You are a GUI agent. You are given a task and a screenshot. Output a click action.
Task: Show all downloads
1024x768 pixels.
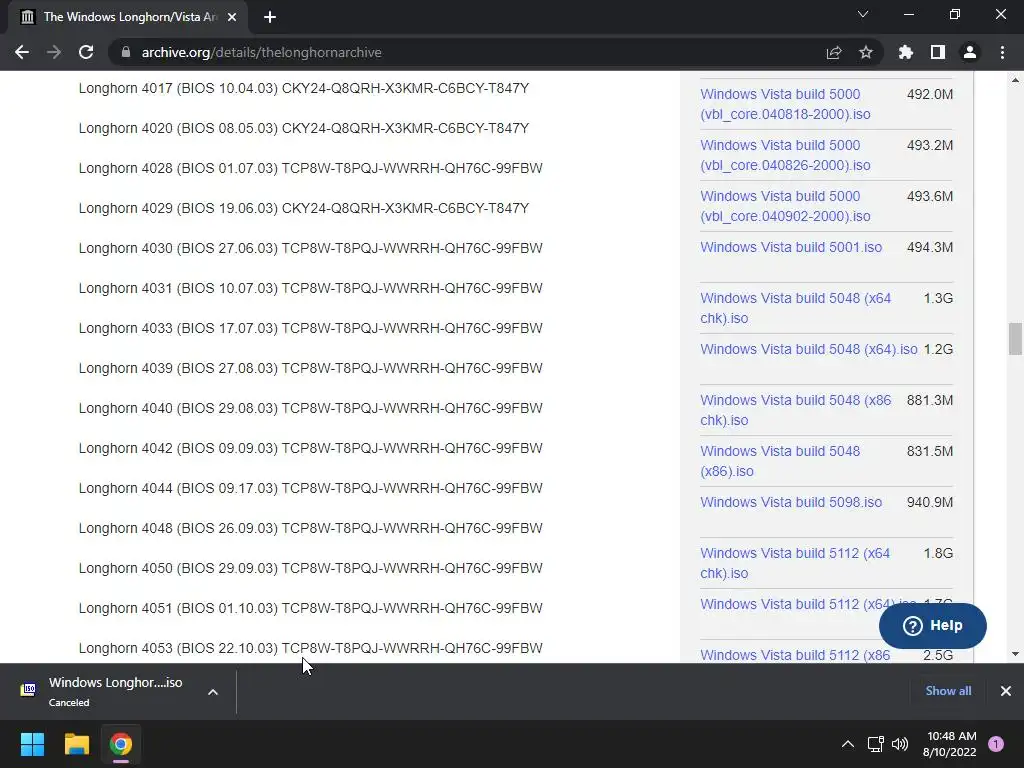pyautogui.click(x=948, y=691)
